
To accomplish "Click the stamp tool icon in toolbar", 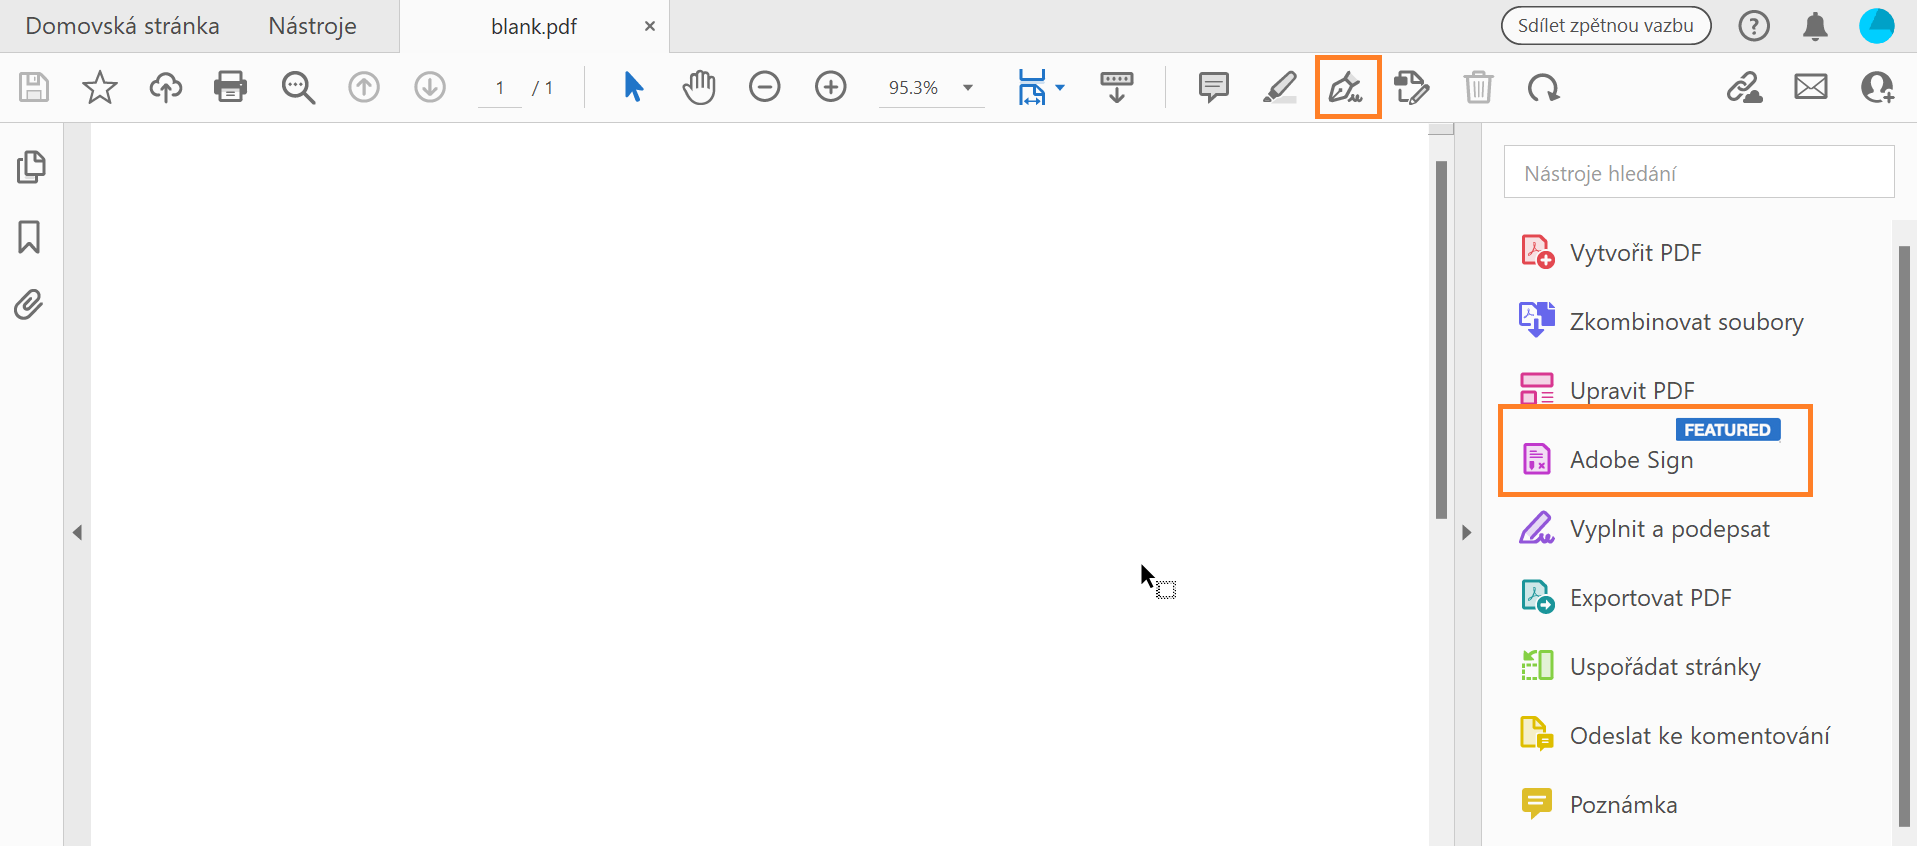I will click(1411, 87).
